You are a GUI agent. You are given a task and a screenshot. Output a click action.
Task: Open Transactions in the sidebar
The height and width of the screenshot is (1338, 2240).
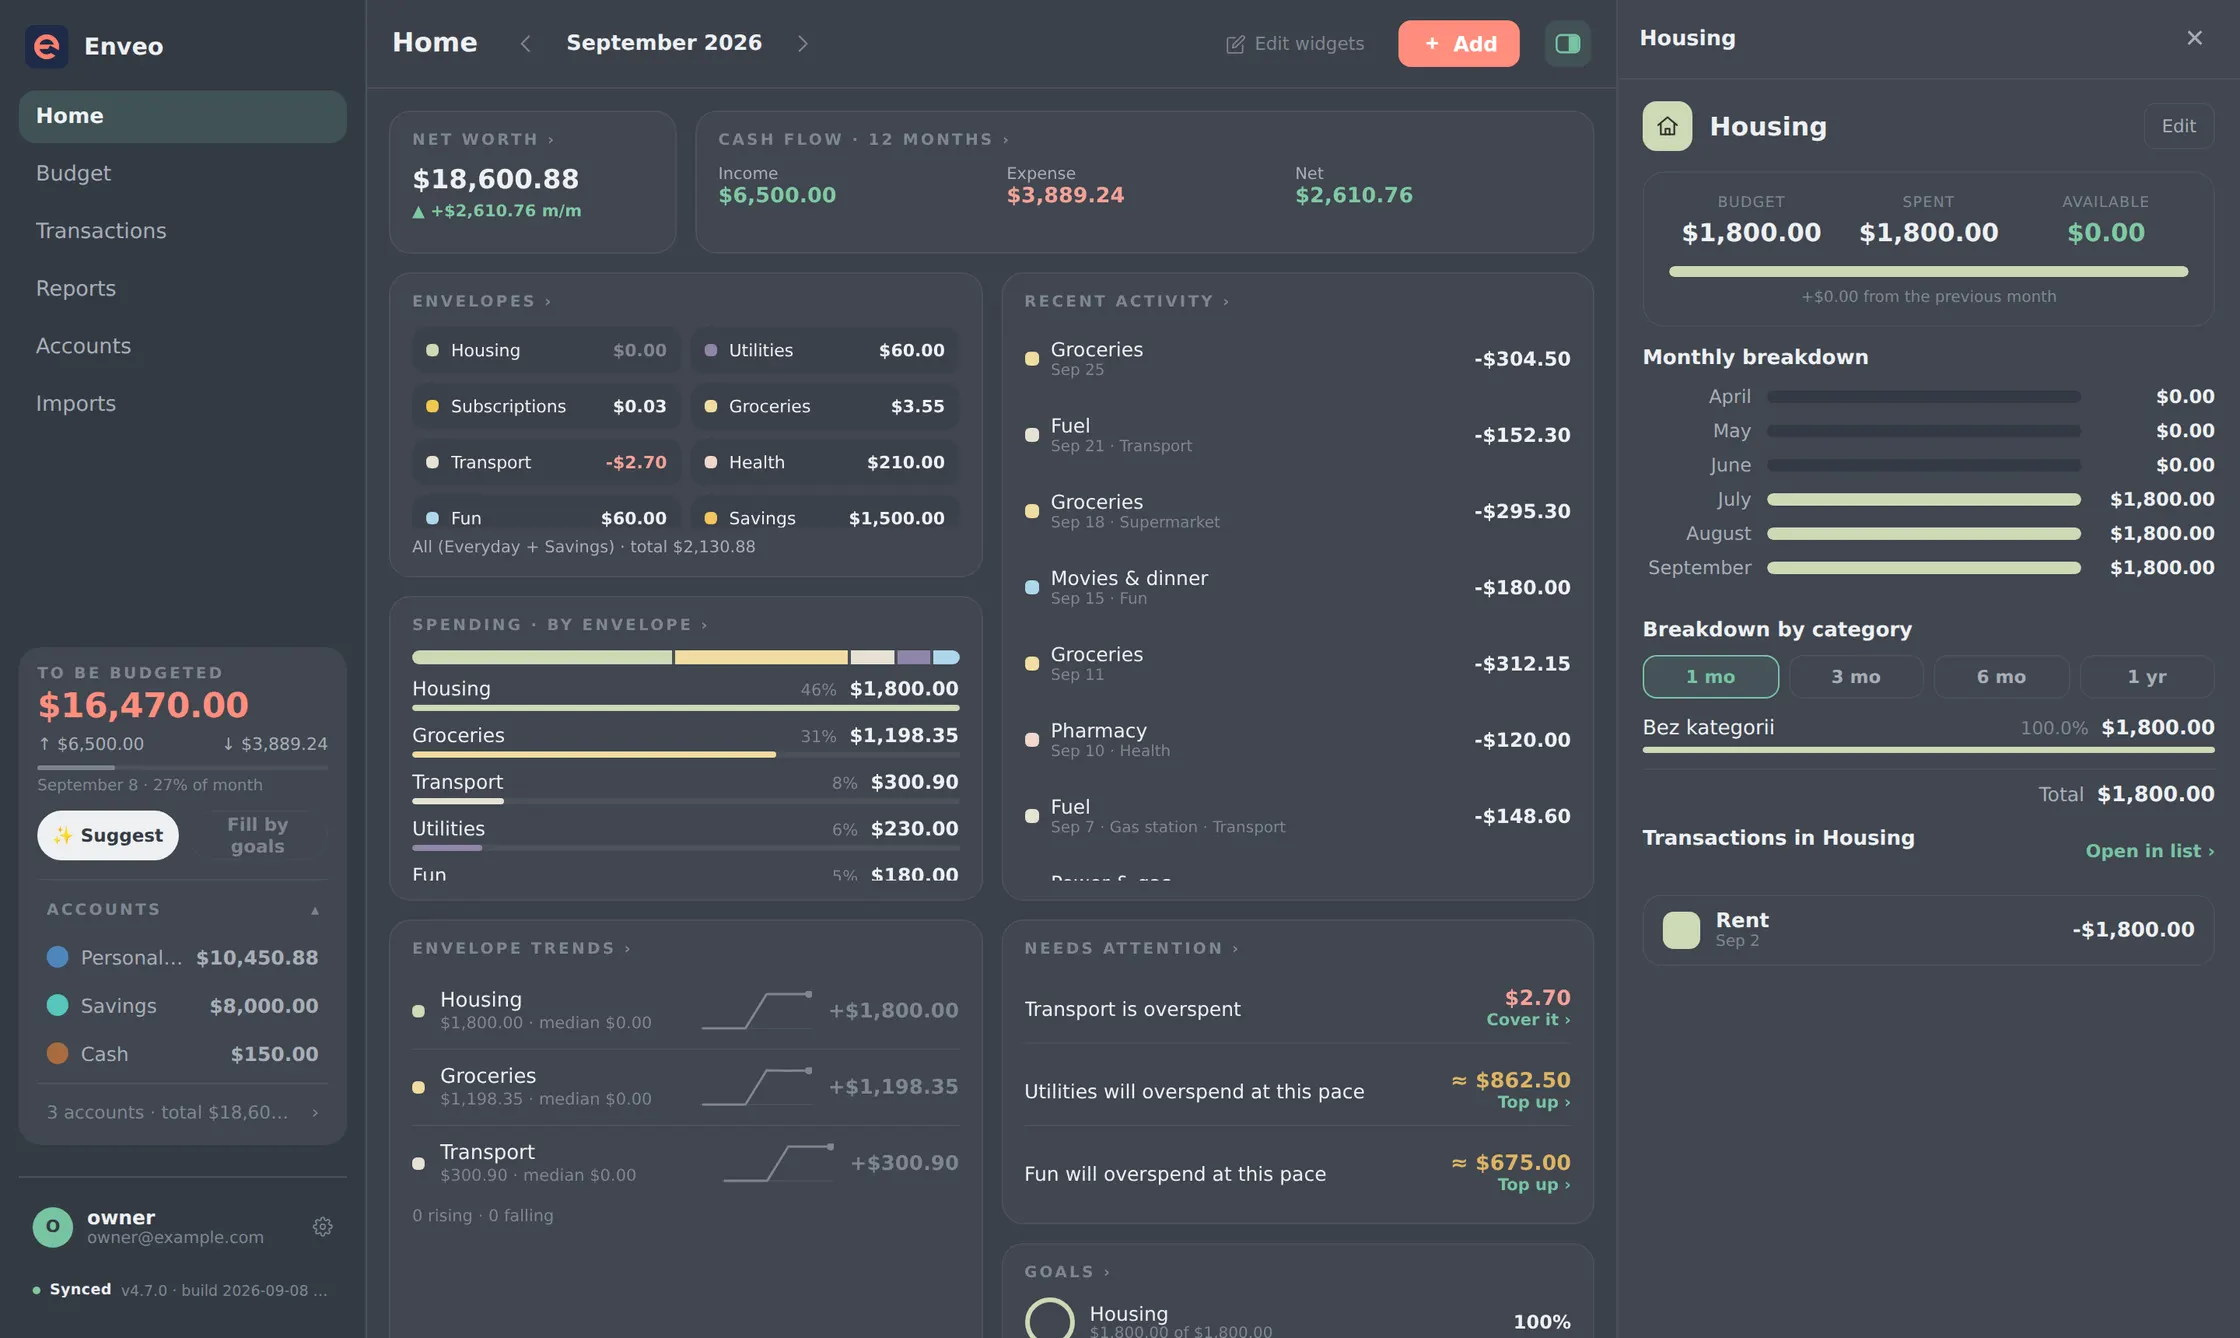(182, 231)
